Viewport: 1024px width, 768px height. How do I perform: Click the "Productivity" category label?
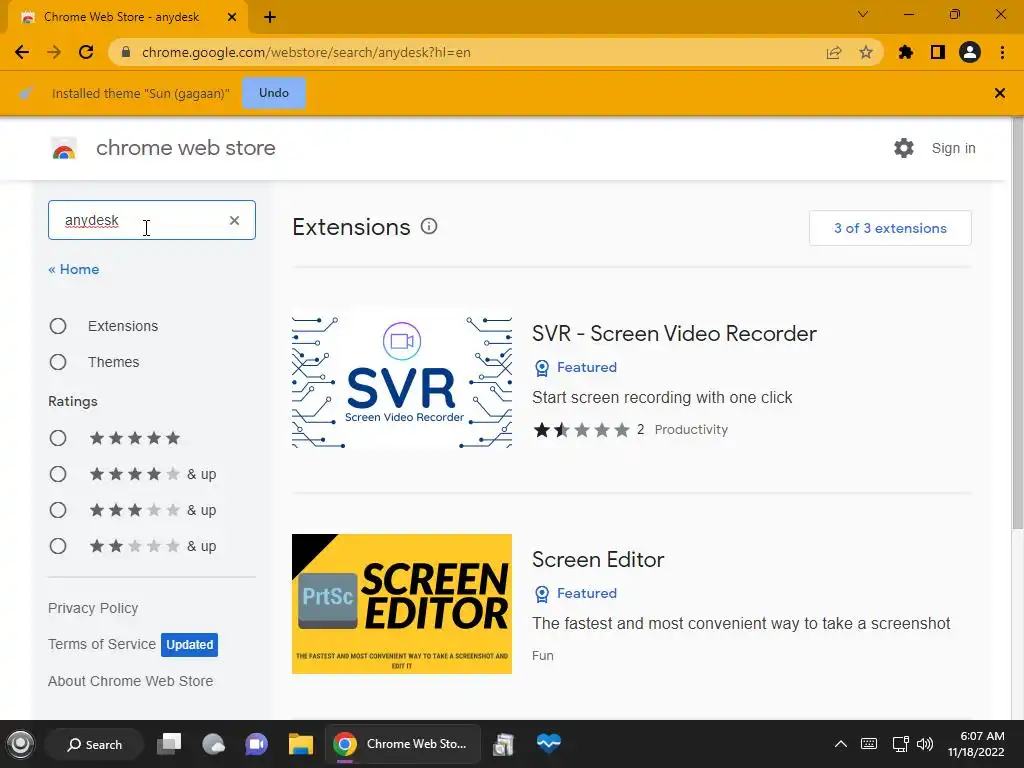point(691,430)
